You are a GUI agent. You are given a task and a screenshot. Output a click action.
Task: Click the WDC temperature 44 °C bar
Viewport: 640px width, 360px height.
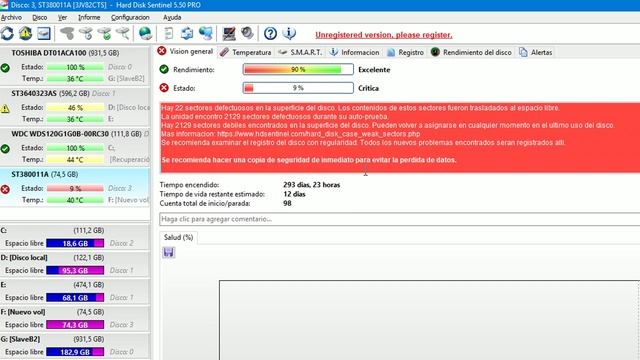click(75, 160)
